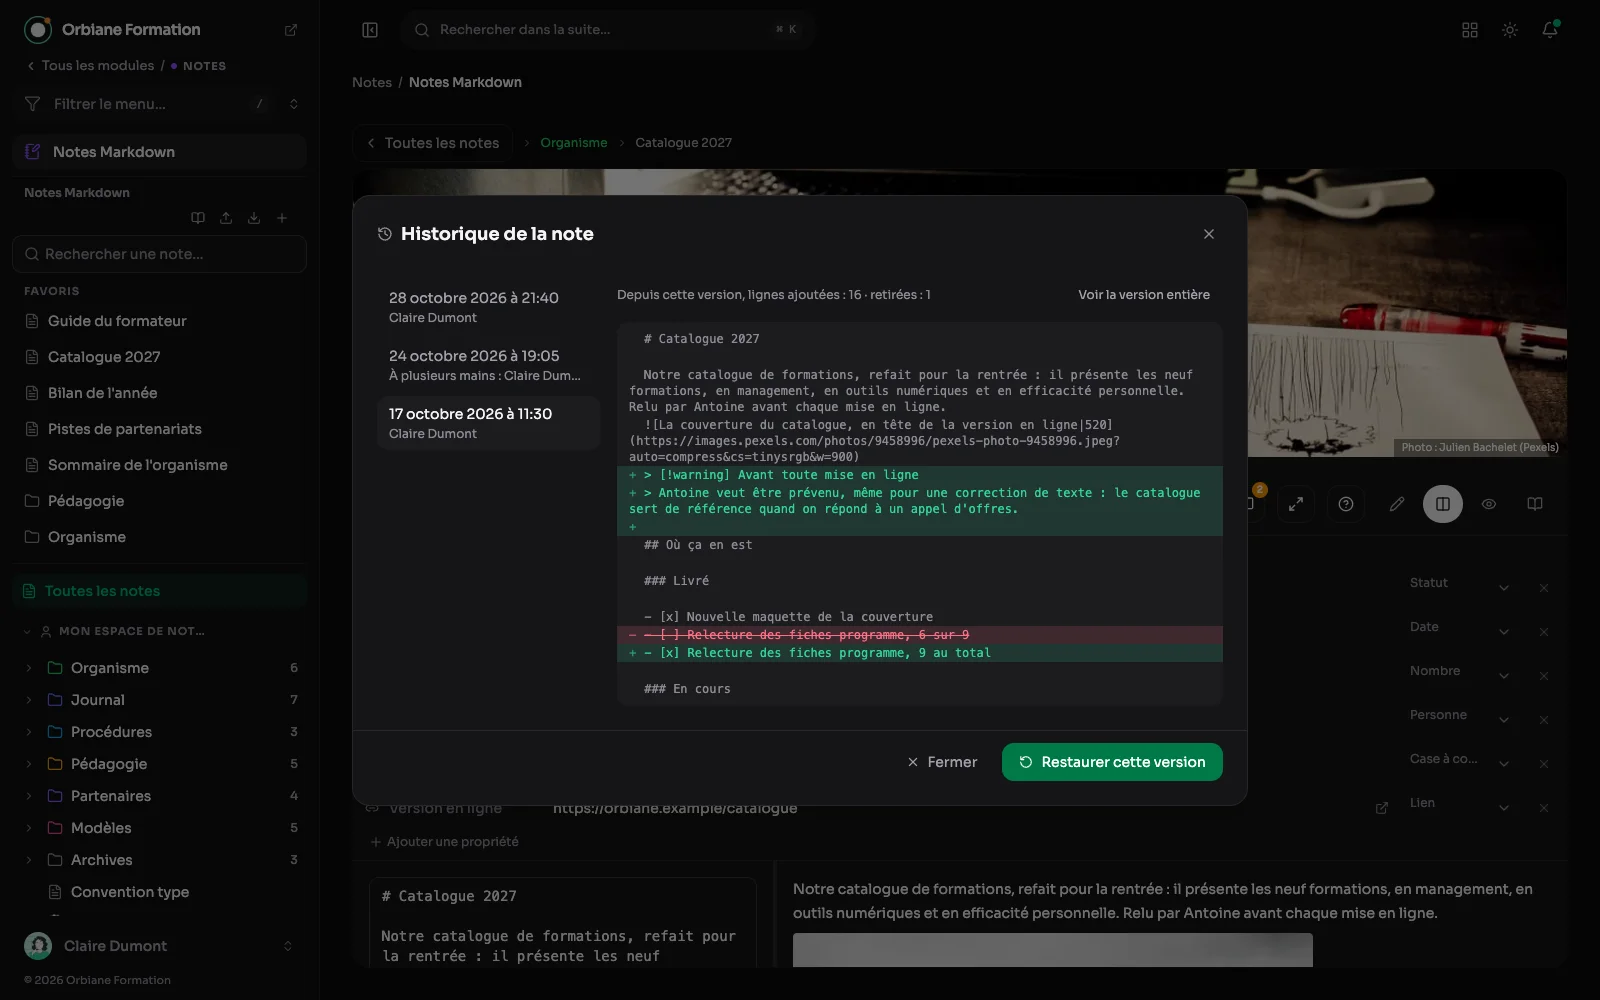The width and height of the screenshot is (1600, 1000).
Task: Switch to preview mode eye icon
Action: coord(1489,504)
